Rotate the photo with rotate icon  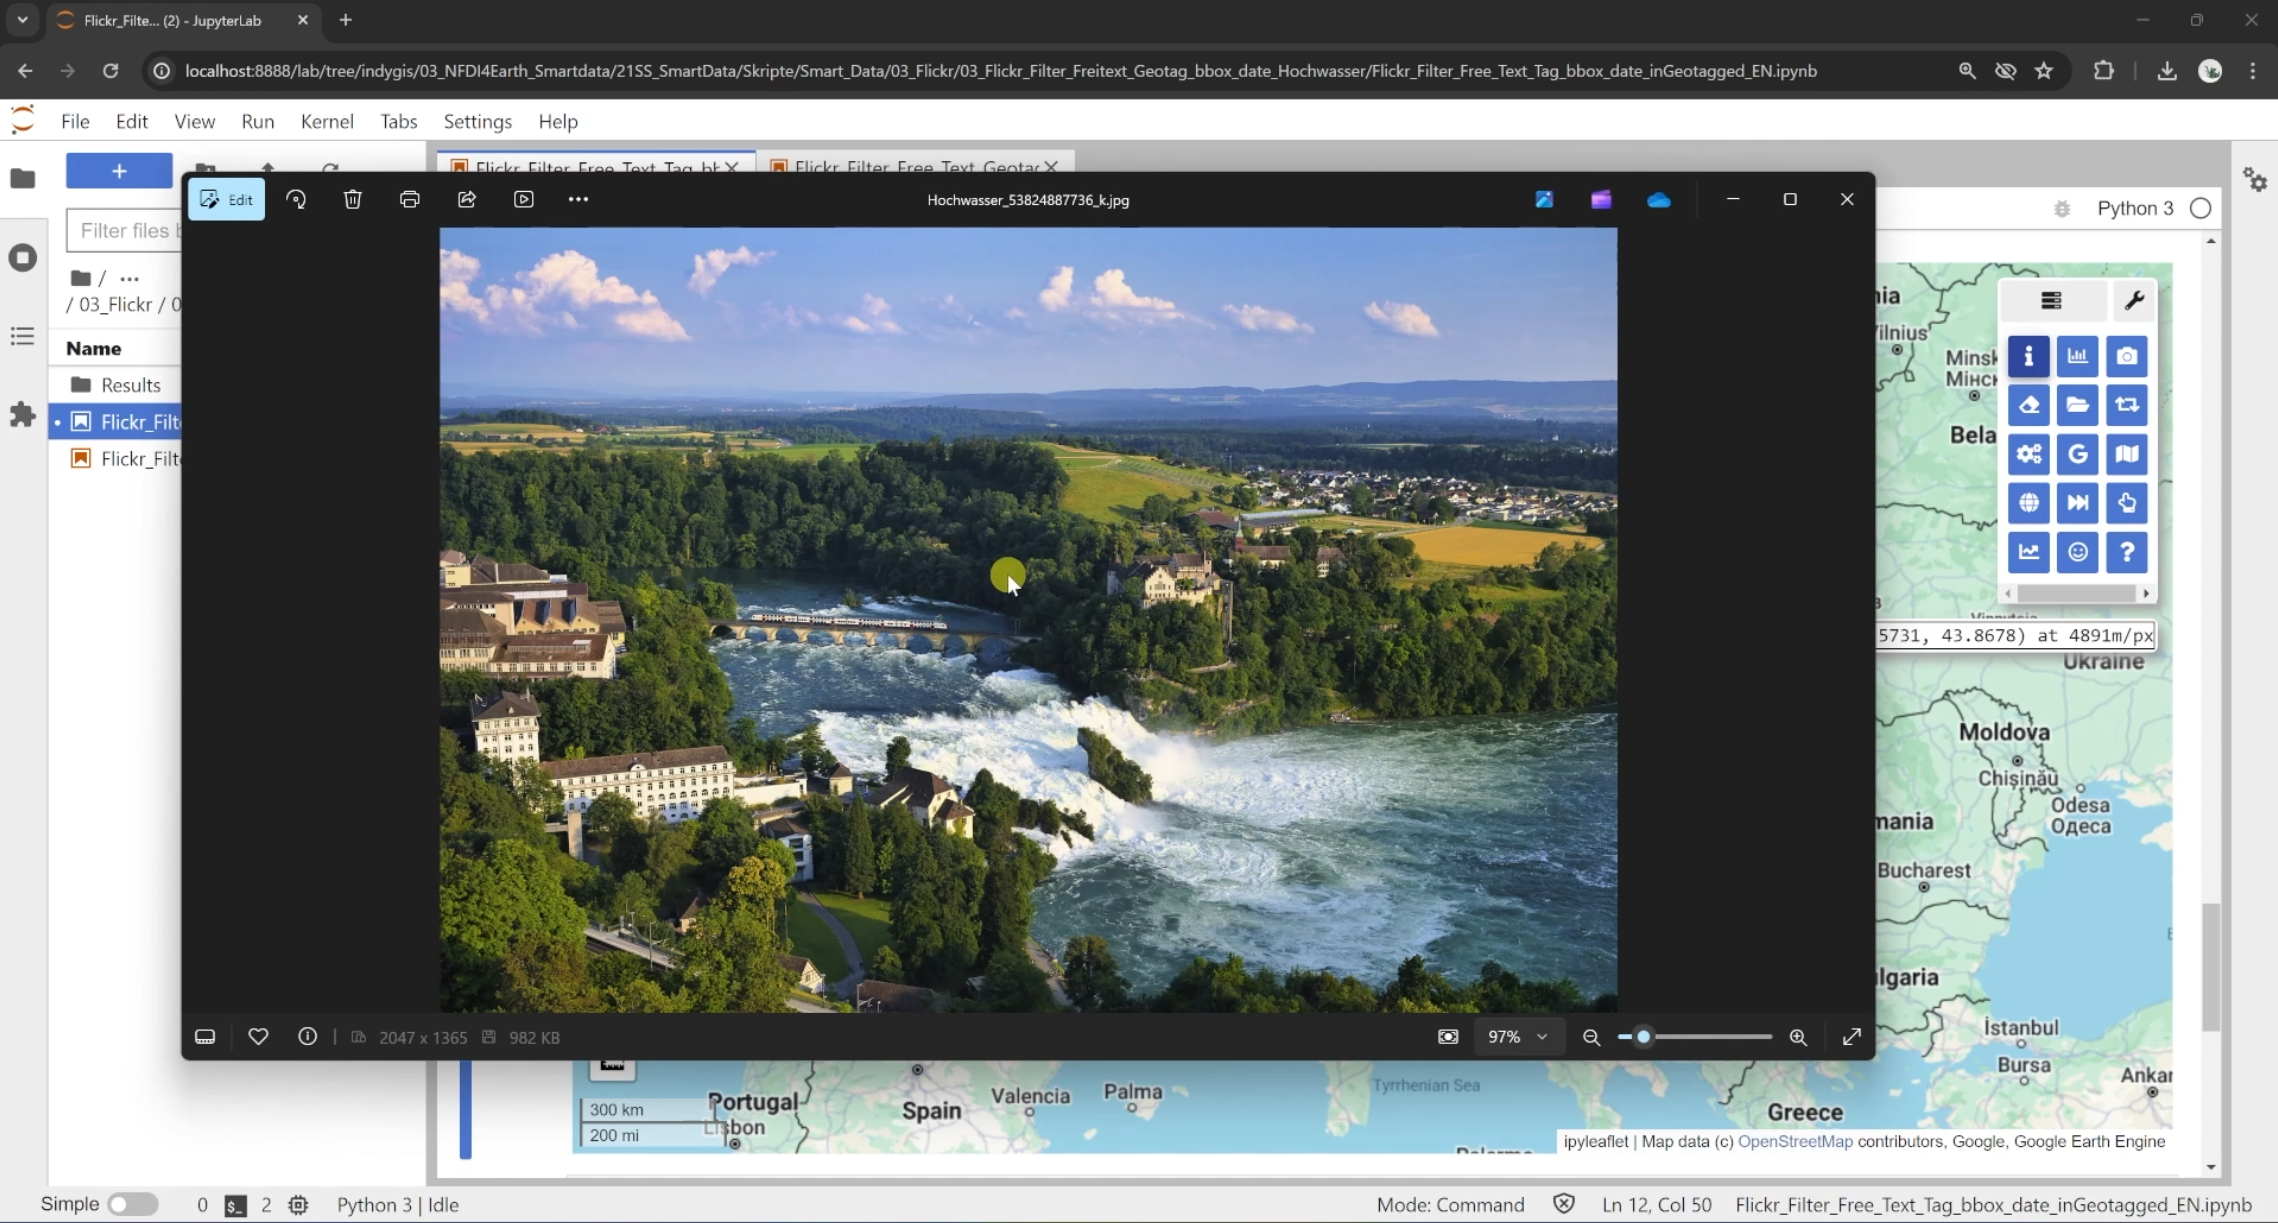[296, 199]
